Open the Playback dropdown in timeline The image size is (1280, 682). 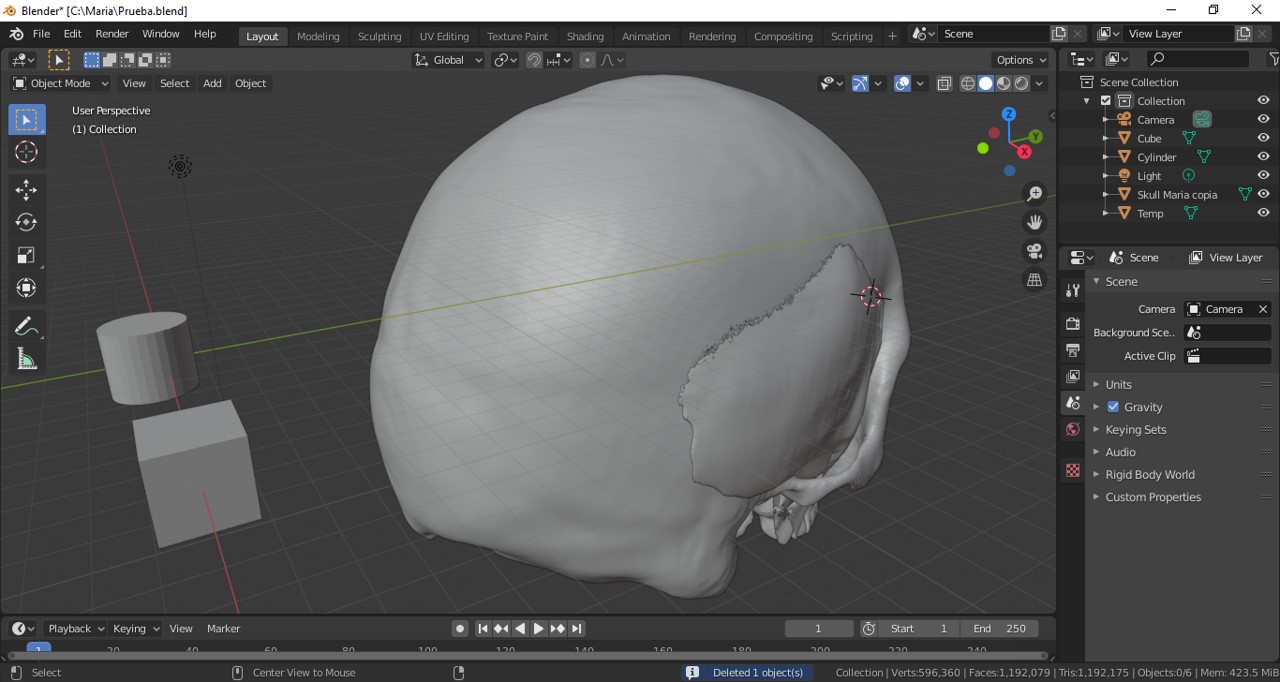[x=76, y=628]
